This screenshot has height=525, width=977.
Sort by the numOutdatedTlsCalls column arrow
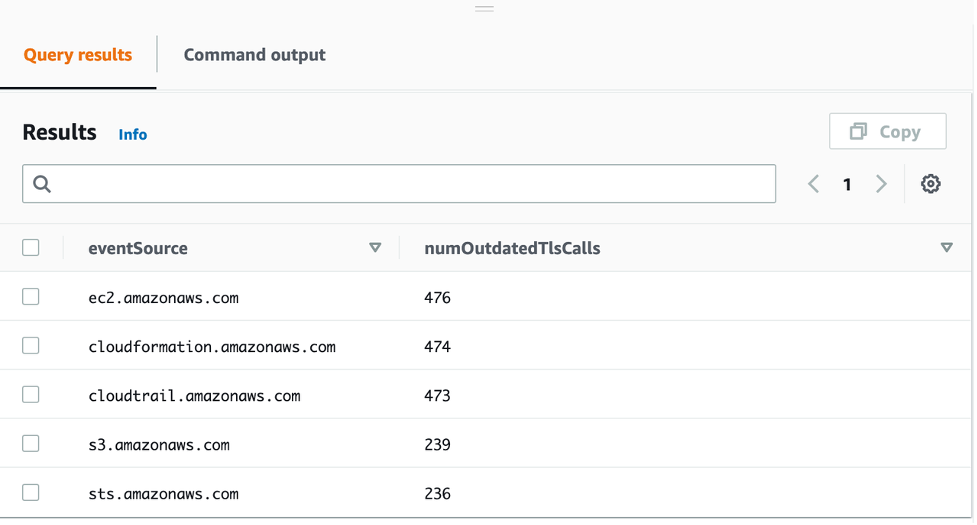click(x=946, y=248)
